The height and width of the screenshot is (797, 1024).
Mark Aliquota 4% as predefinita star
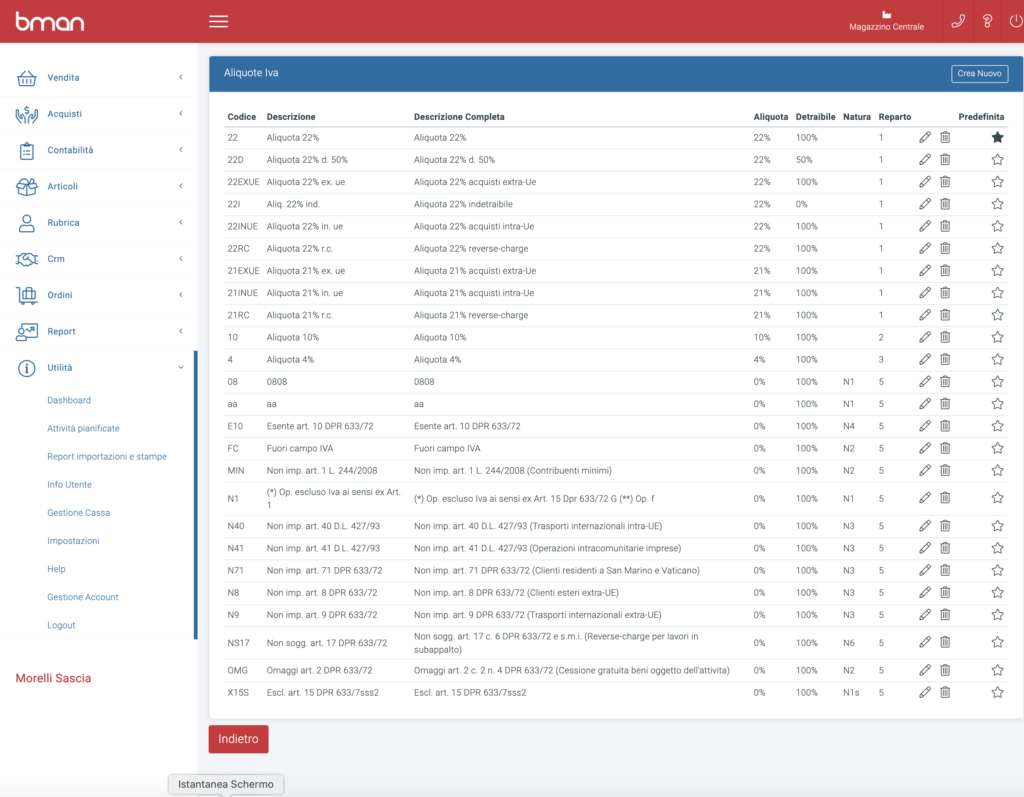pyautogui.click(x=997, y=359)
